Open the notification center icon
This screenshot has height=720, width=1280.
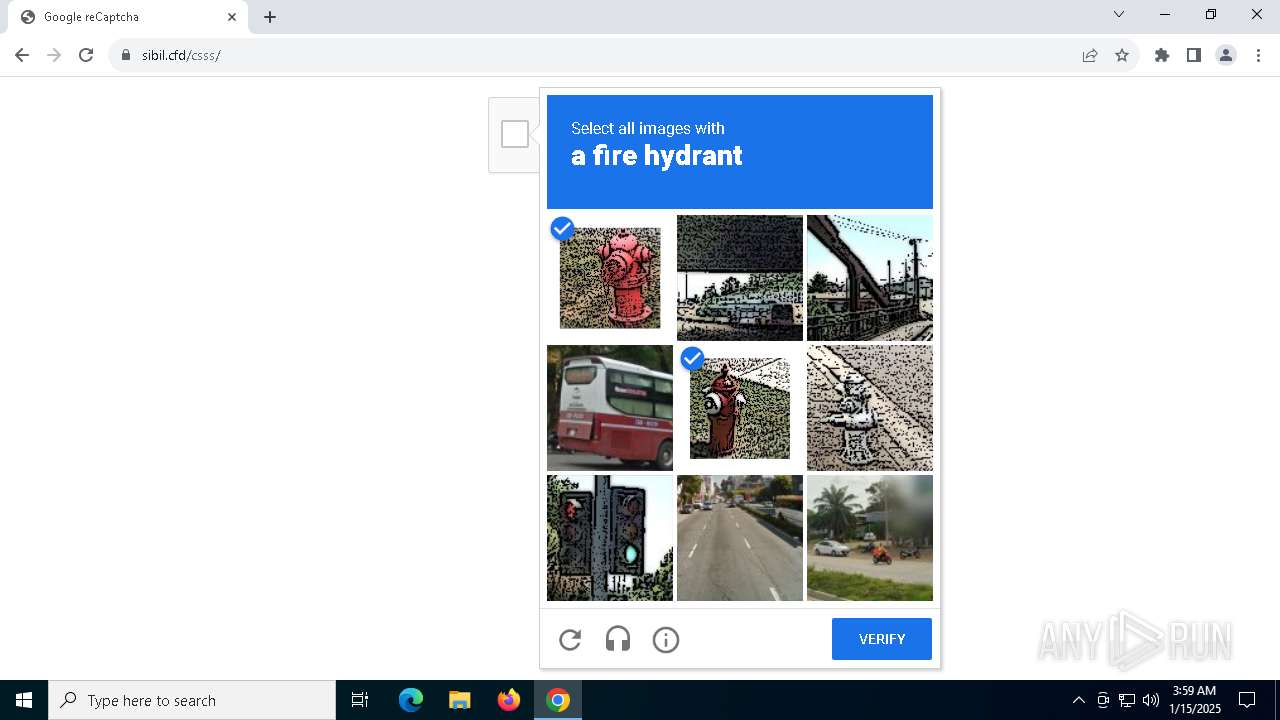click(x=1247, y=700)
